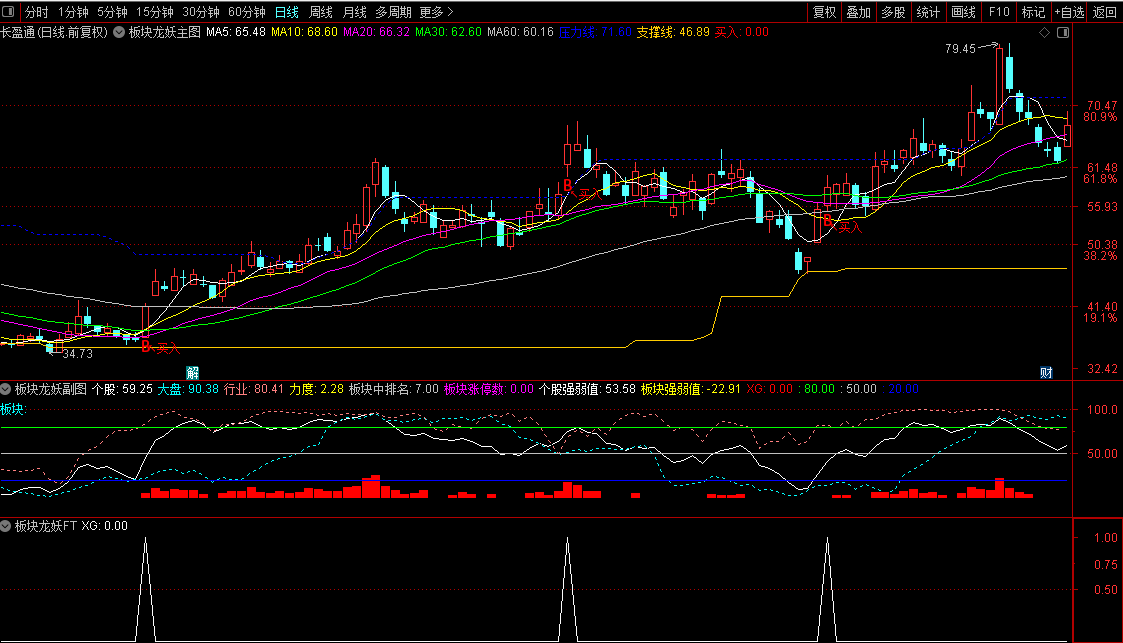
Task: Expand the 板块龙妖FT indicator dropdown
Action: [6, 526]
